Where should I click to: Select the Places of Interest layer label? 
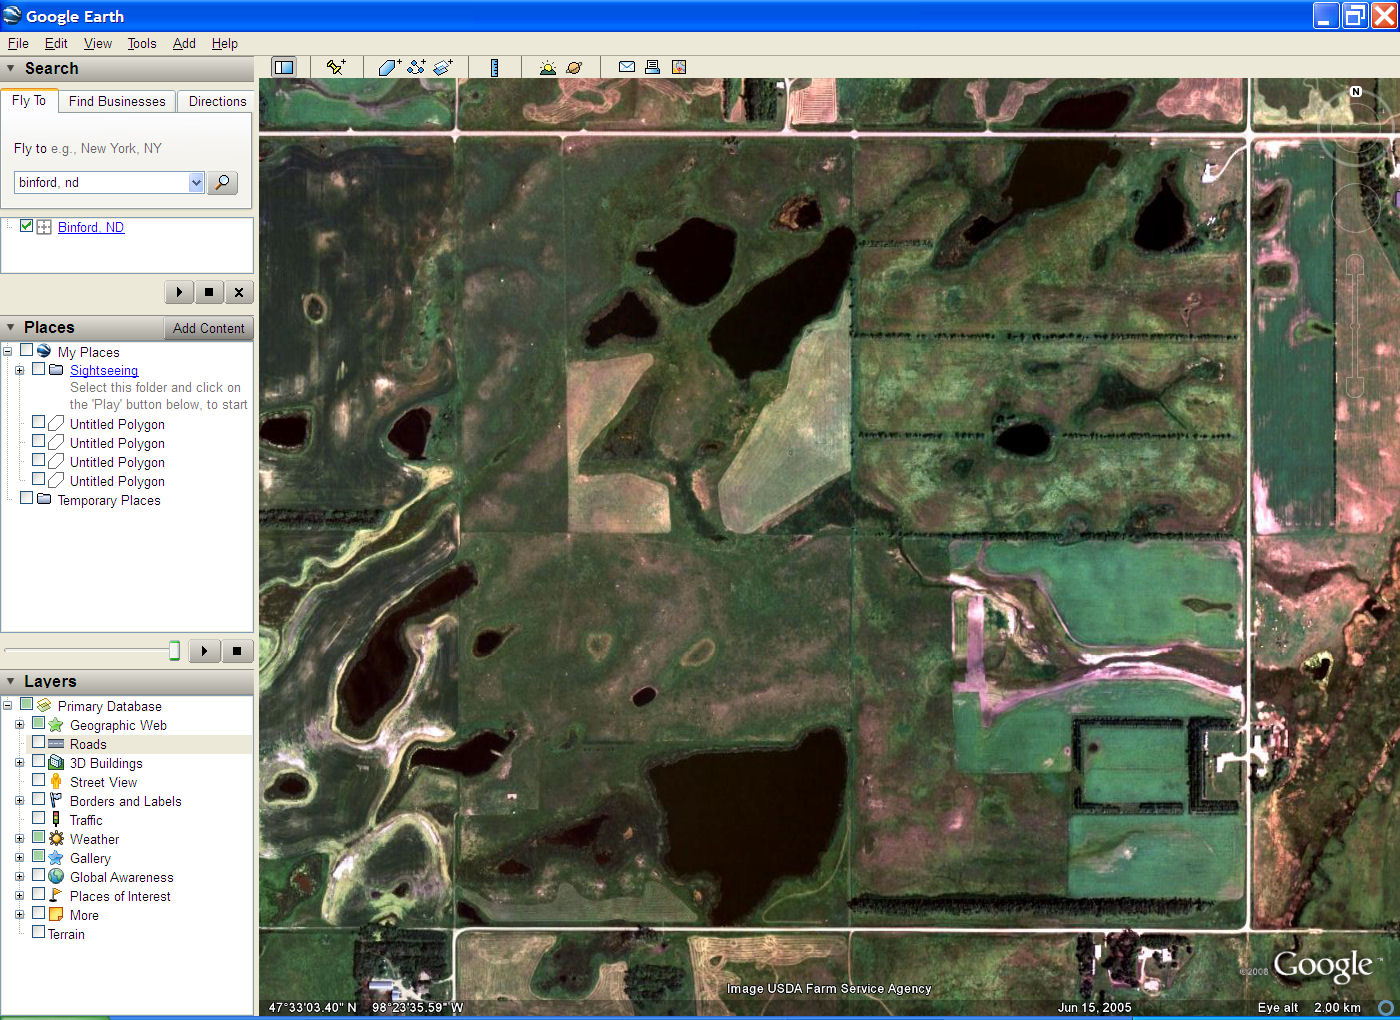click(120, 896)
